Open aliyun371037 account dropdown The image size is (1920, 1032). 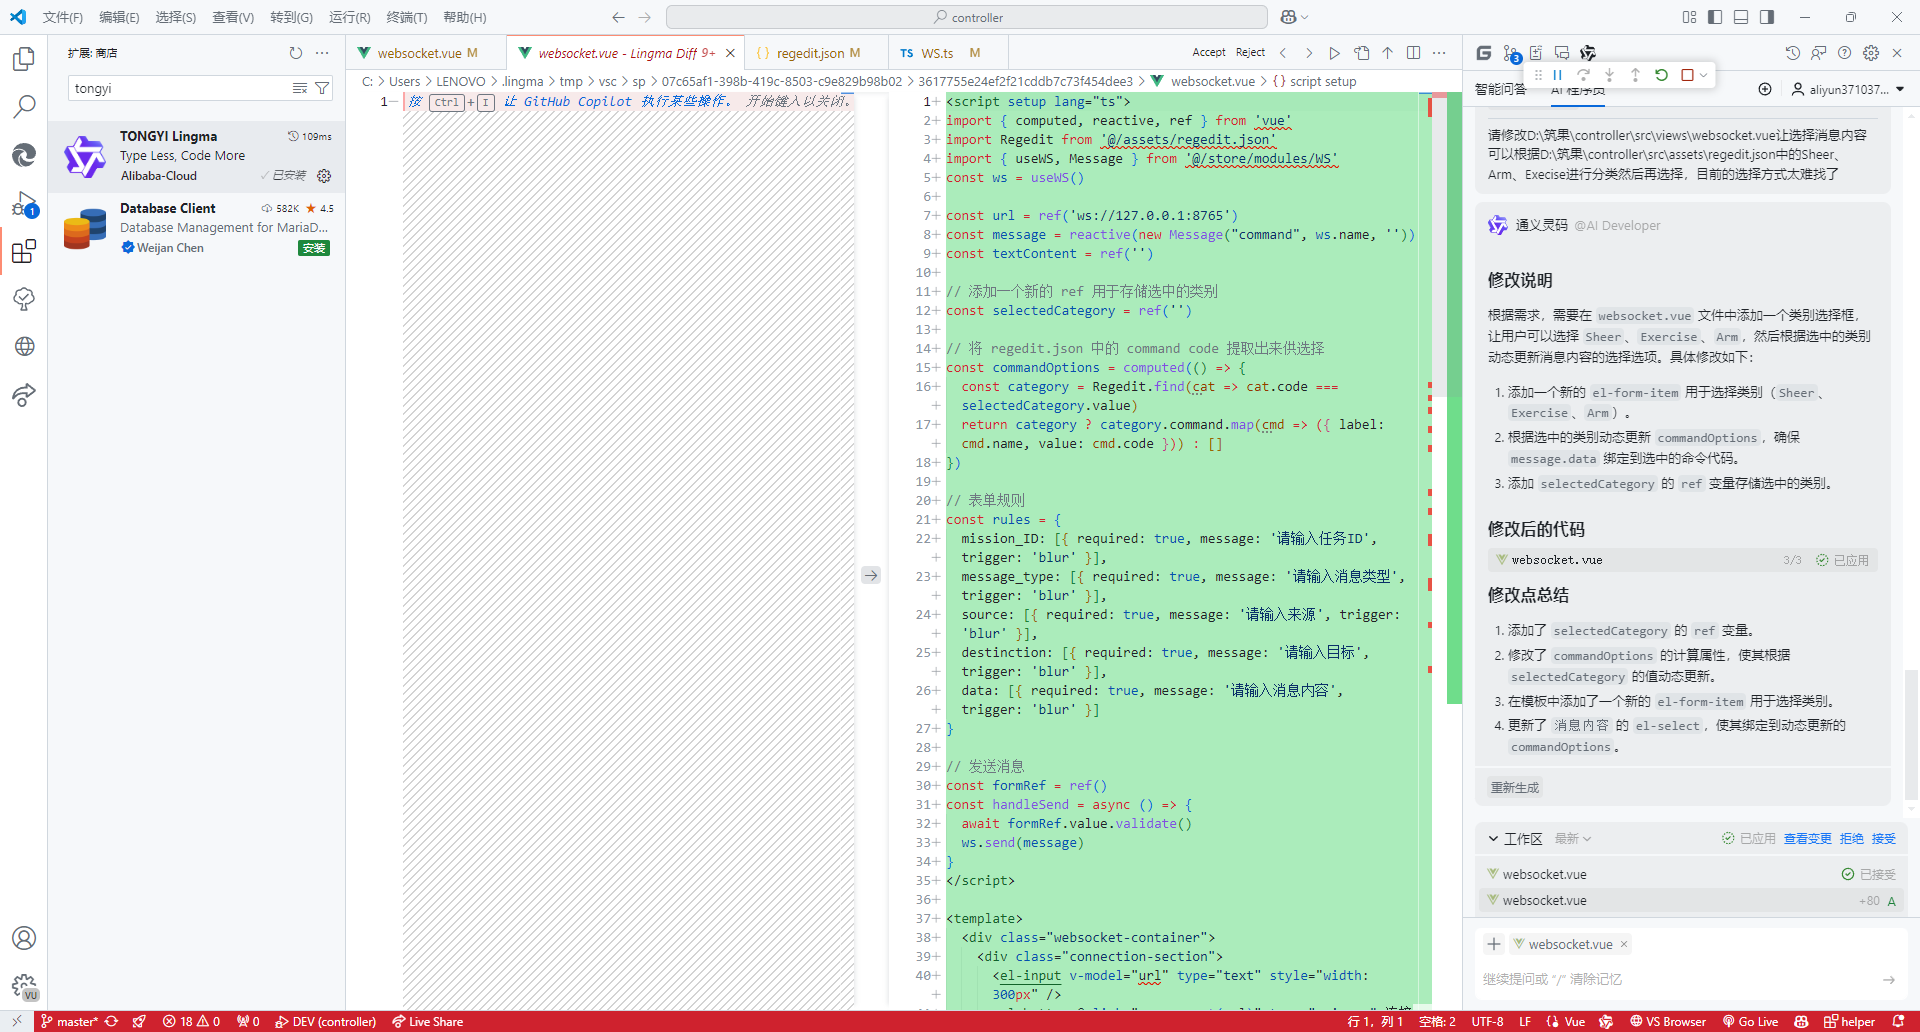tap(1847, 89)
